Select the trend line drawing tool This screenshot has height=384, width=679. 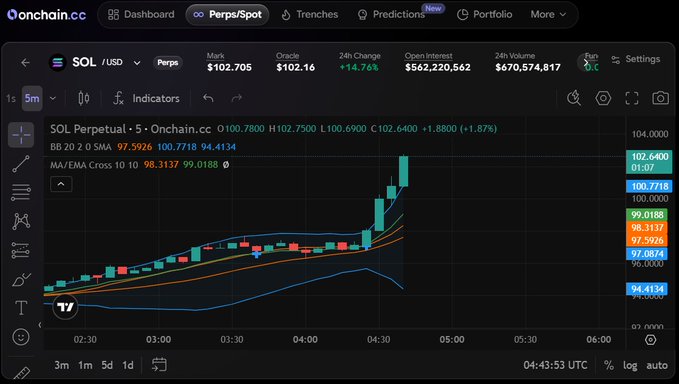point(21,164)
